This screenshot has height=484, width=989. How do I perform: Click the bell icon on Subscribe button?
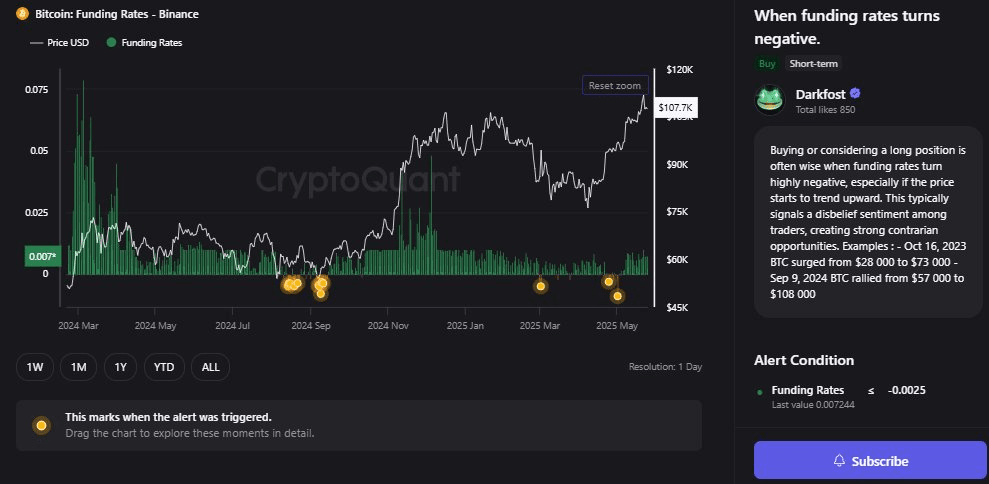point(839,461)
